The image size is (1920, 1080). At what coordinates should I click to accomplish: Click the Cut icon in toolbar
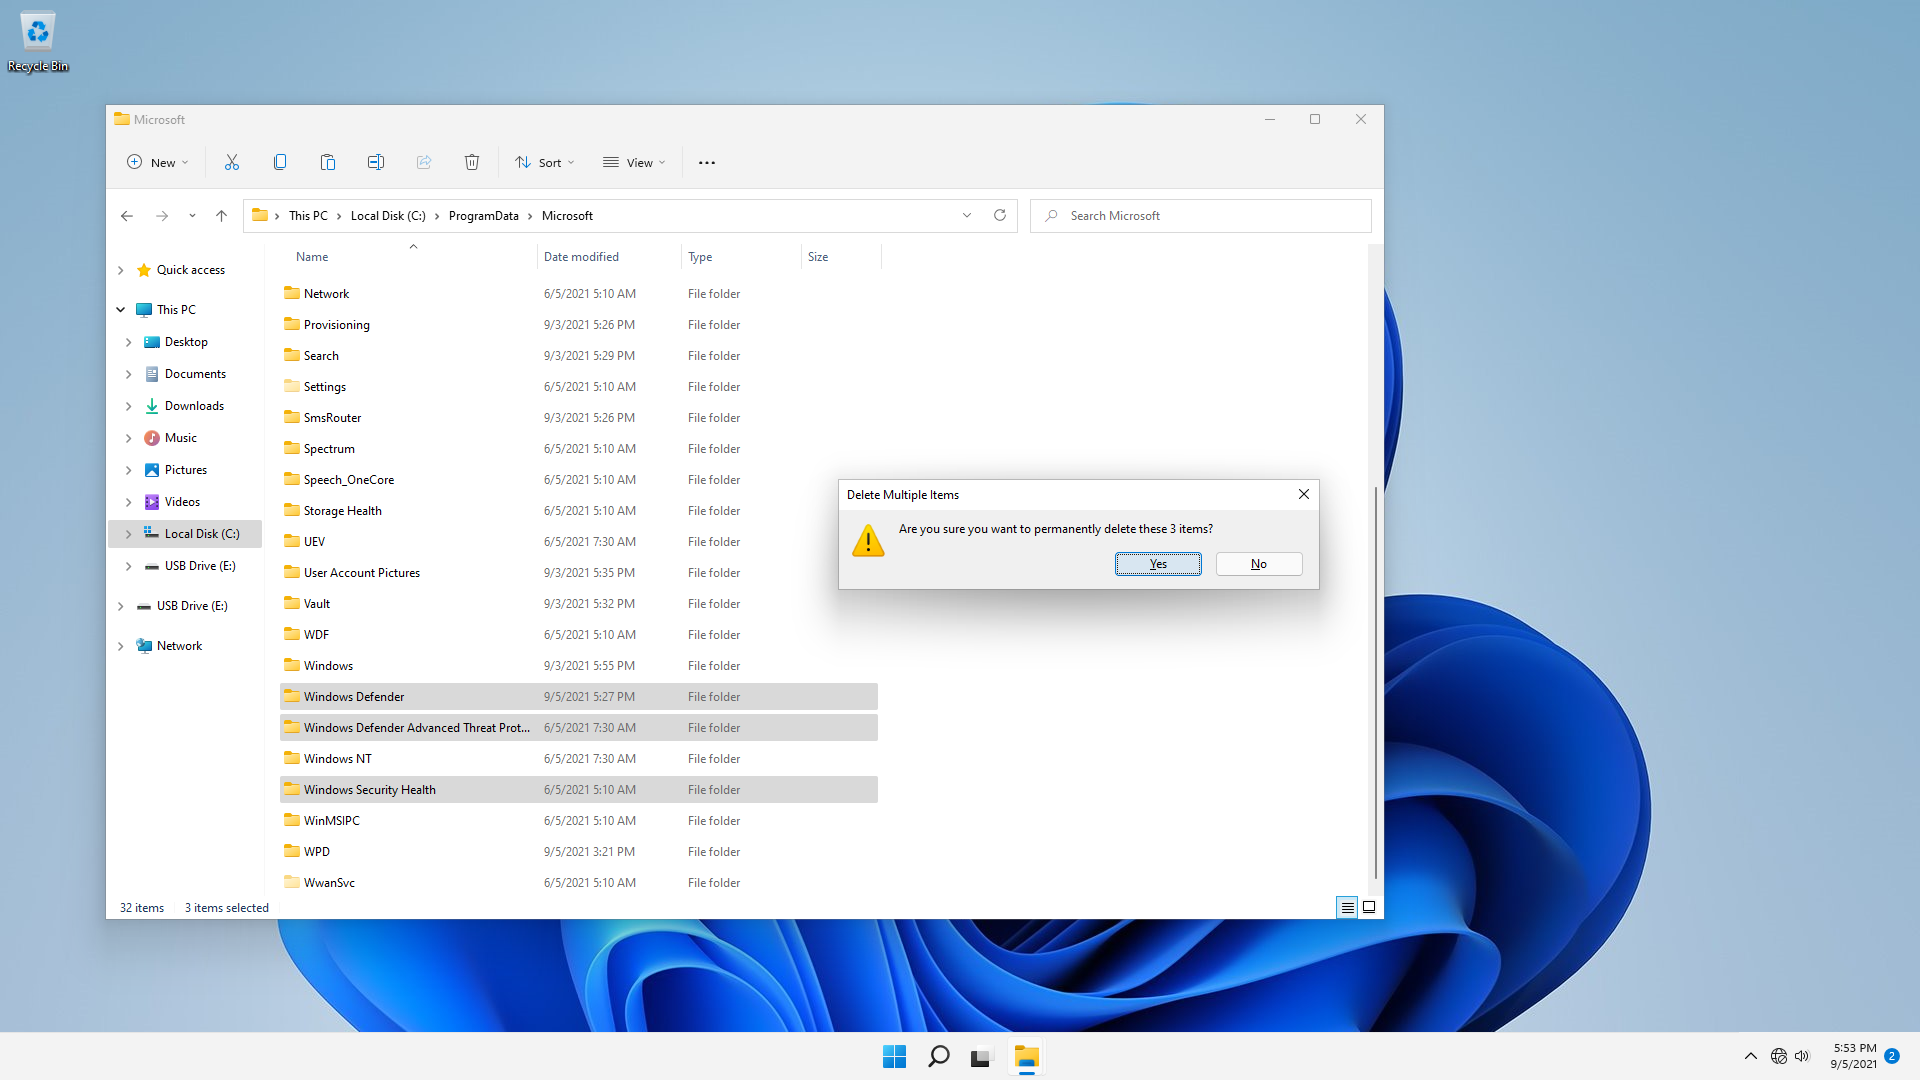pyautogui.click(x=231, y=161)
